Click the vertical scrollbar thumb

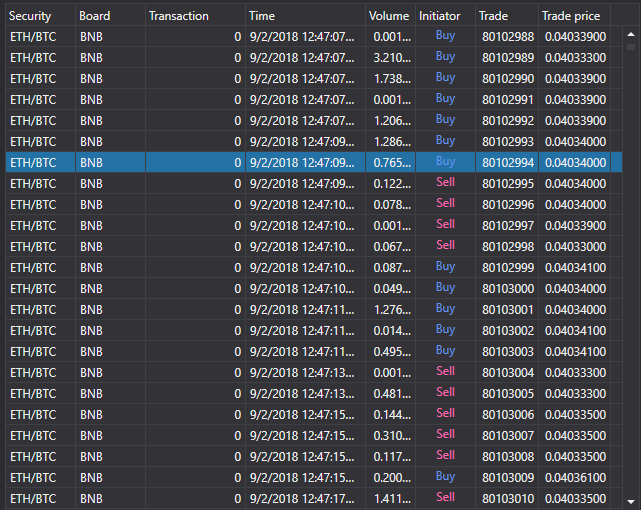[x=631, y=47]
